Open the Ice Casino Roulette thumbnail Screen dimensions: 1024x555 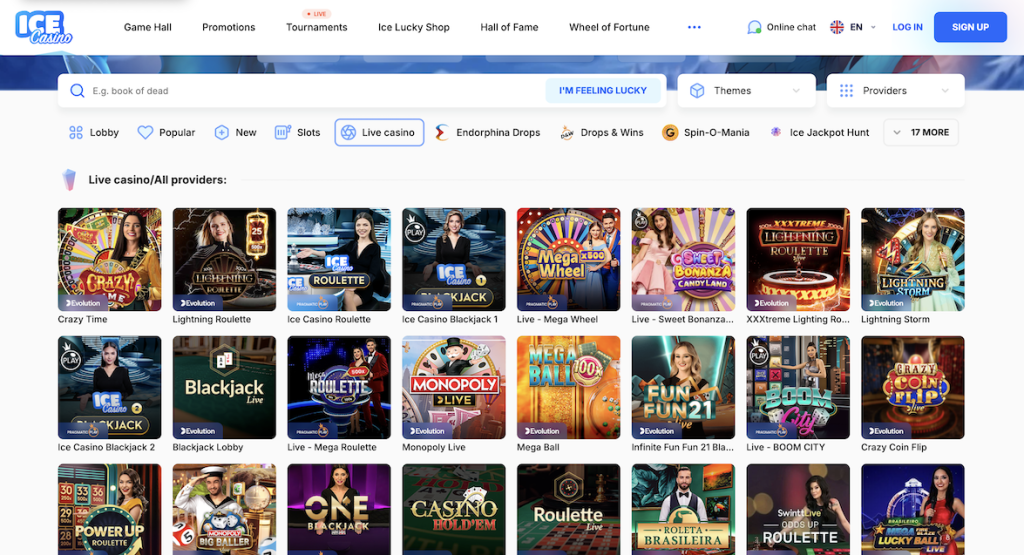(x=339, y=259)
